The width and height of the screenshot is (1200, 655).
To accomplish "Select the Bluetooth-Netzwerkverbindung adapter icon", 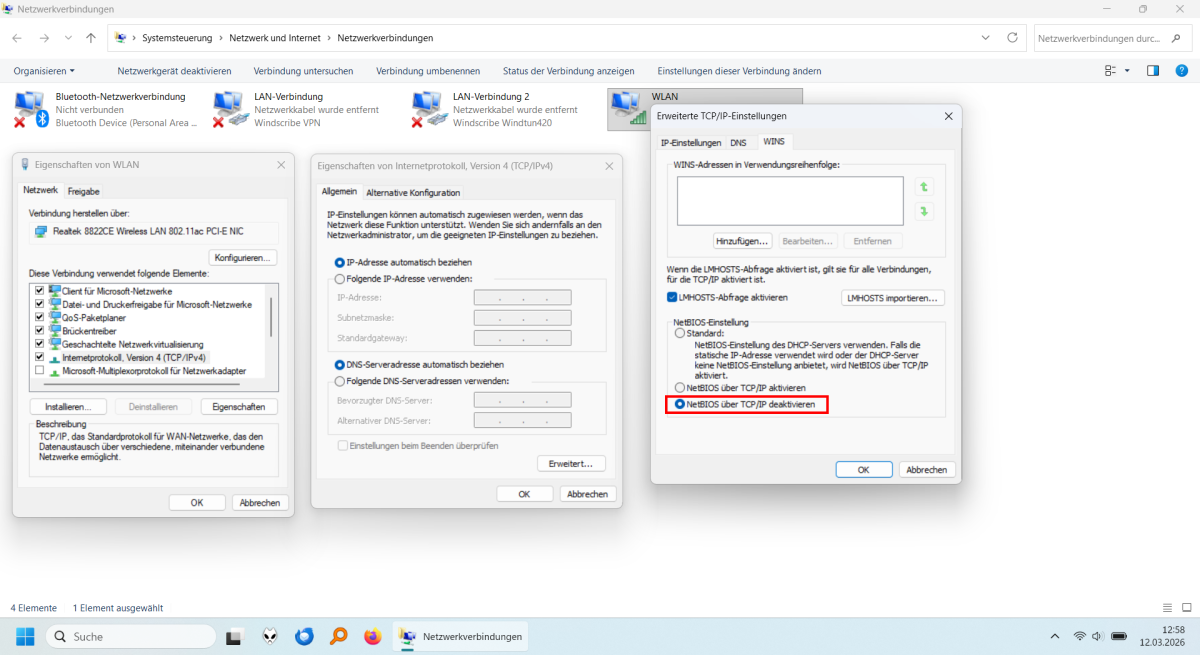I will coord(30,109).
